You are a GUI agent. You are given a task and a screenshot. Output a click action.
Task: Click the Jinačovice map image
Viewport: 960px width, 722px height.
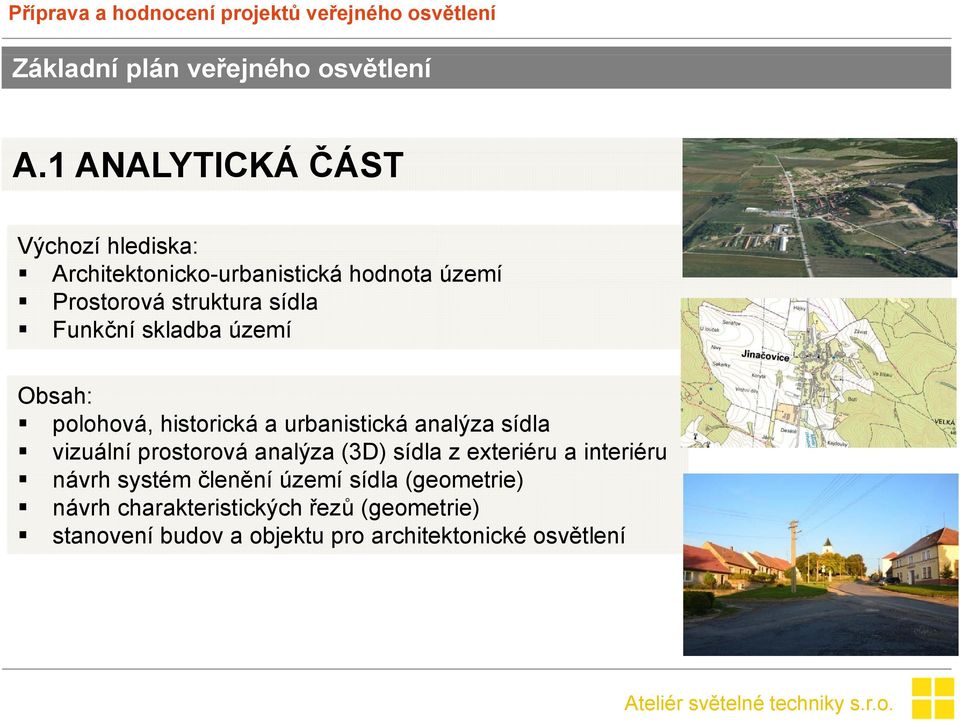point(819,372)
